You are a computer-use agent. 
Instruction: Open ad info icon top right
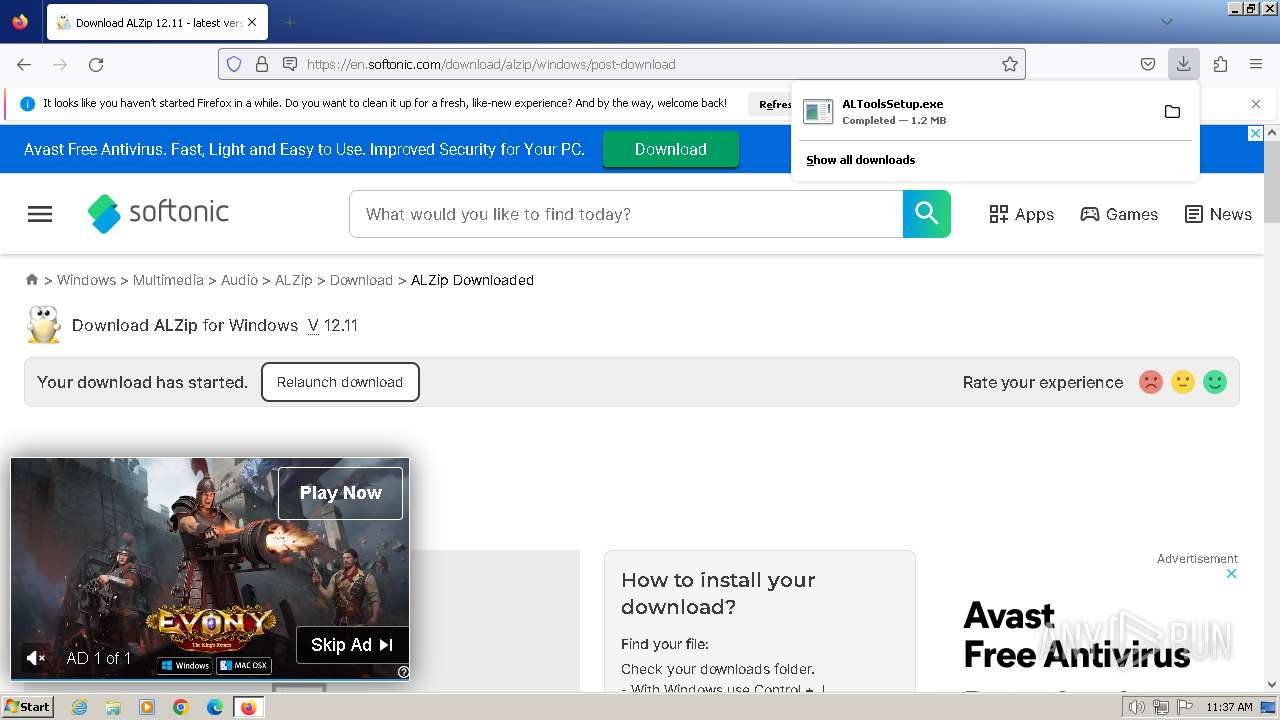(1256, 134)
